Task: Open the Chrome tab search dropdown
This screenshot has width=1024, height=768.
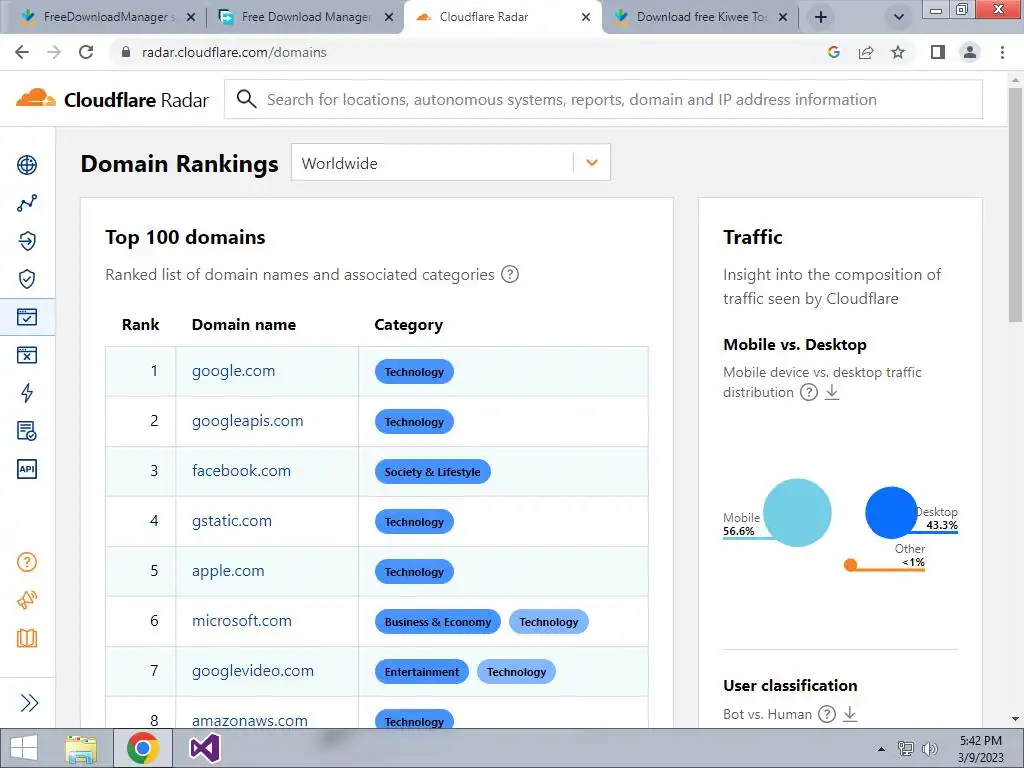Action: click(899, 17)
